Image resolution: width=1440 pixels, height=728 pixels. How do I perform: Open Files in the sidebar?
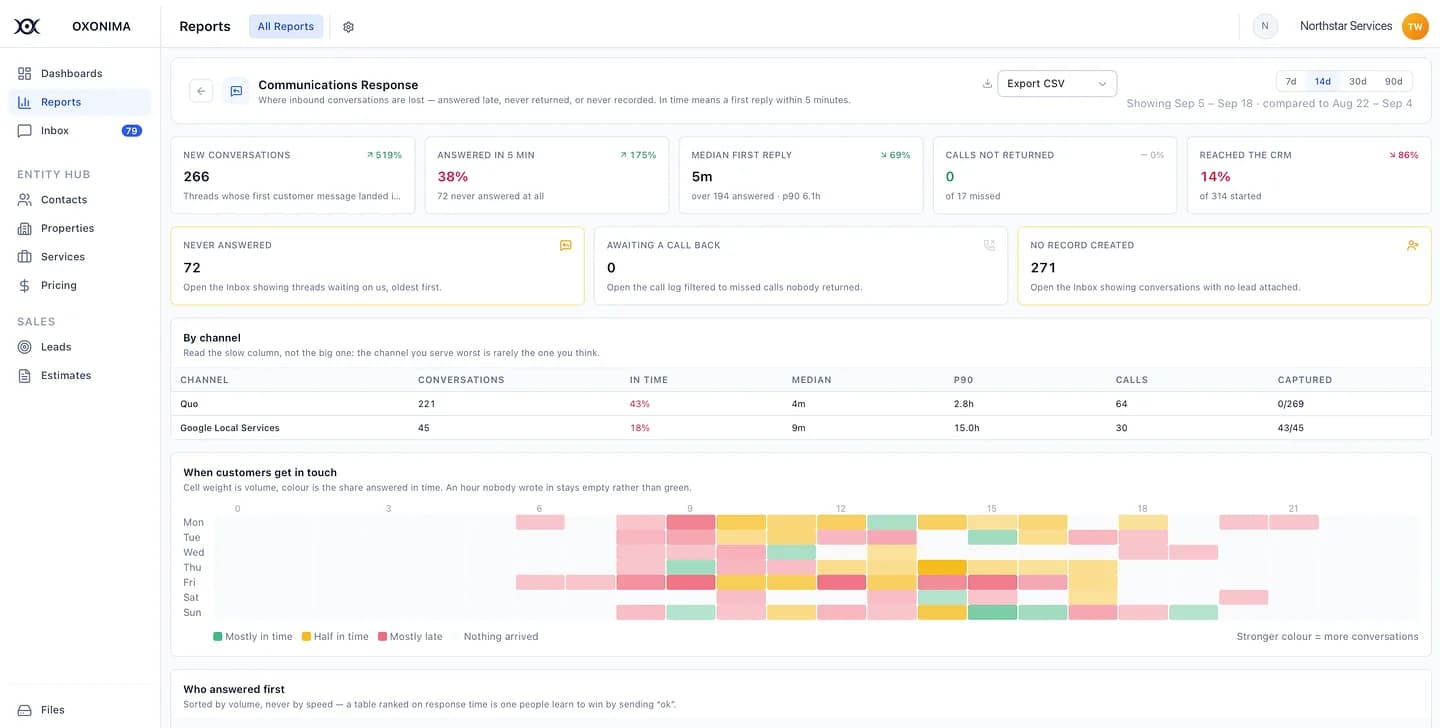80,710
